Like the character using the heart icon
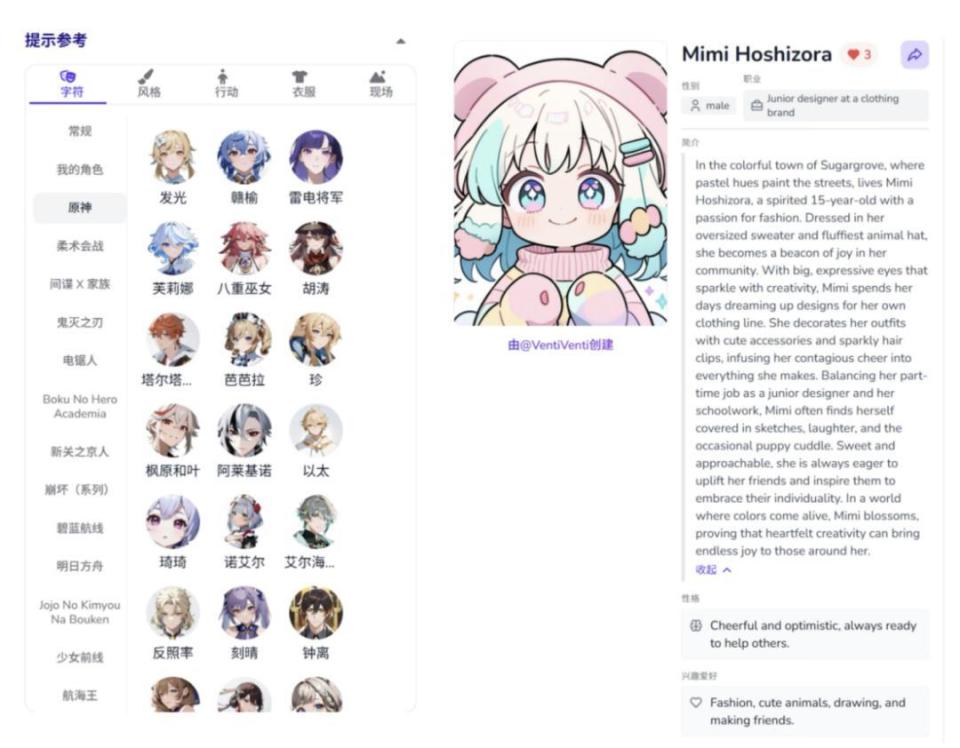 pos(853,54)
